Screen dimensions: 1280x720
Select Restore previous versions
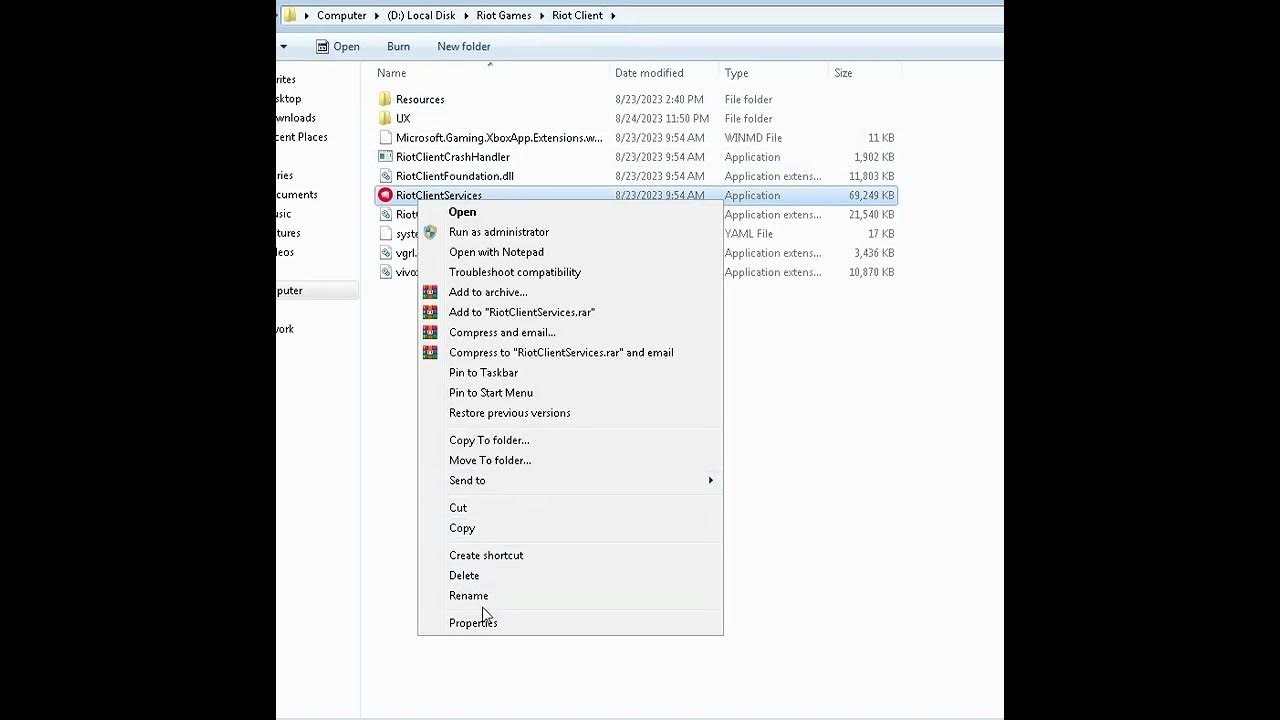pyautogui.click(x=509, y=412)
